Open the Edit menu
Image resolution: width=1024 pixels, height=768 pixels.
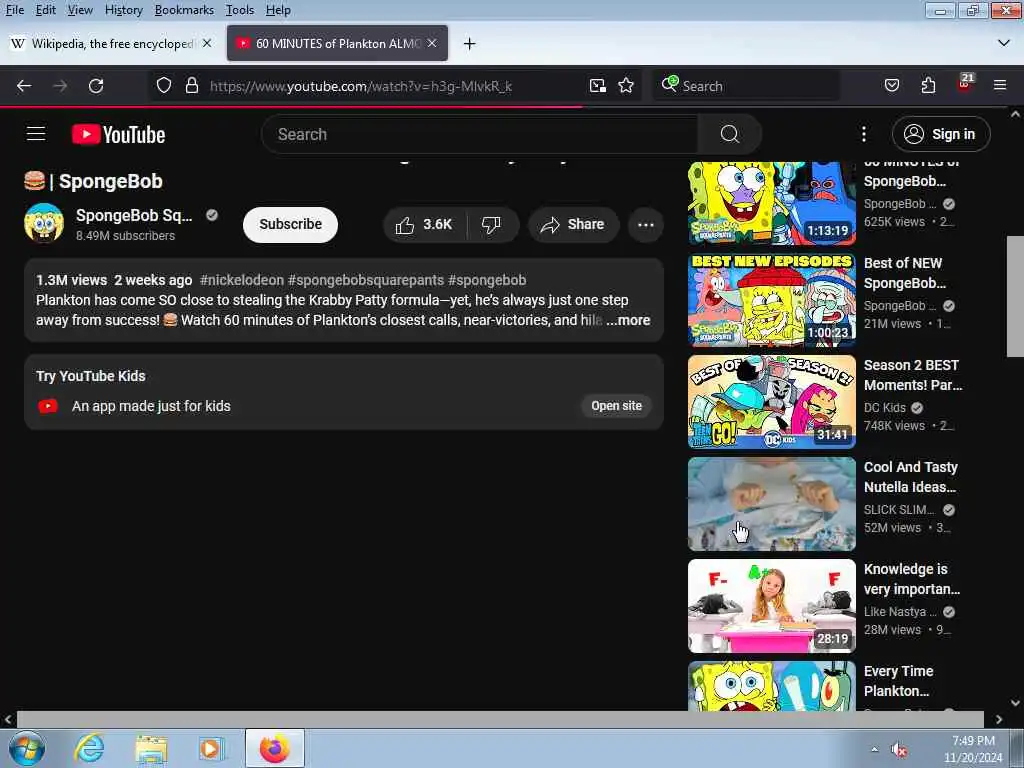[x=45, y=10]
